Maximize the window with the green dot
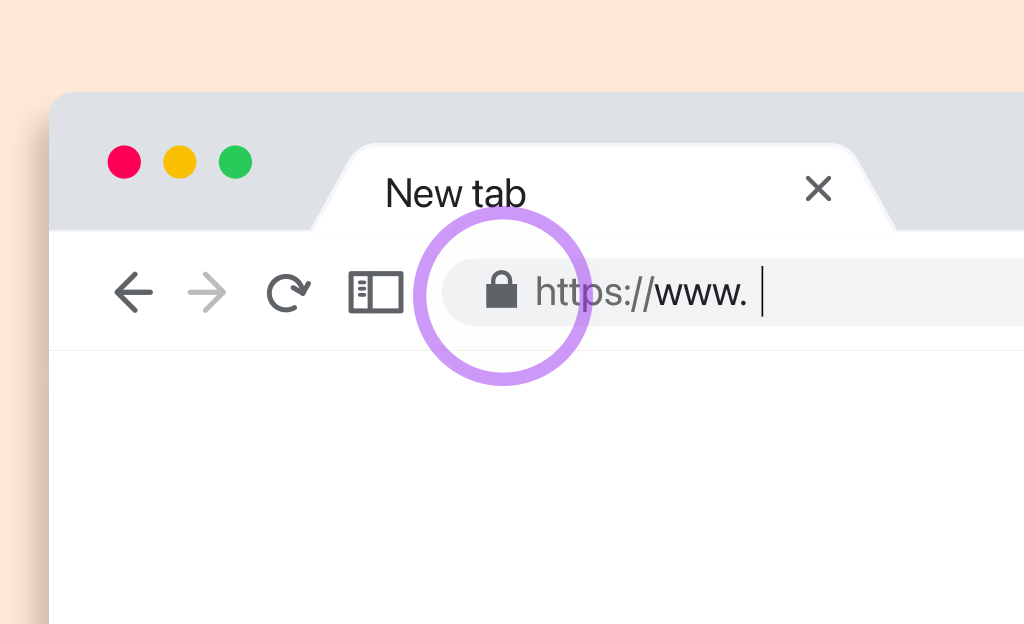The height and width of the screenshot is (624, 1024). tap(235, 162)
